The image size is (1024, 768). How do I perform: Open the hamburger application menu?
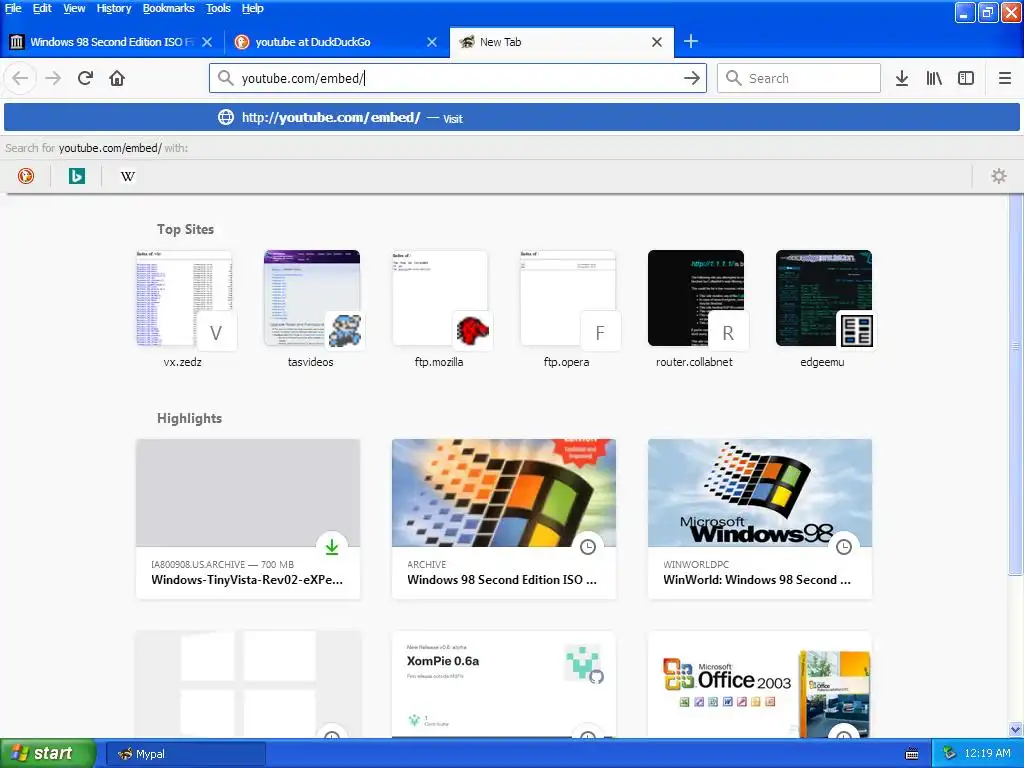point(1005,78)
